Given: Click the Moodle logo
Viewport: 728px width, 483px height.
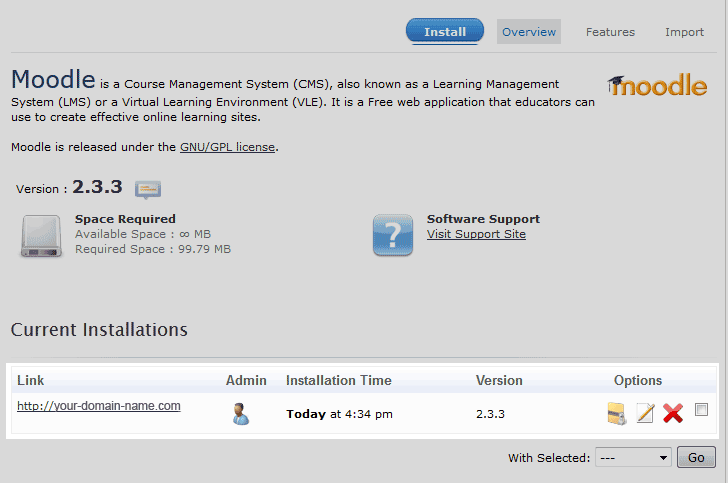Looking at the screenshot, I should pos(657,86).
